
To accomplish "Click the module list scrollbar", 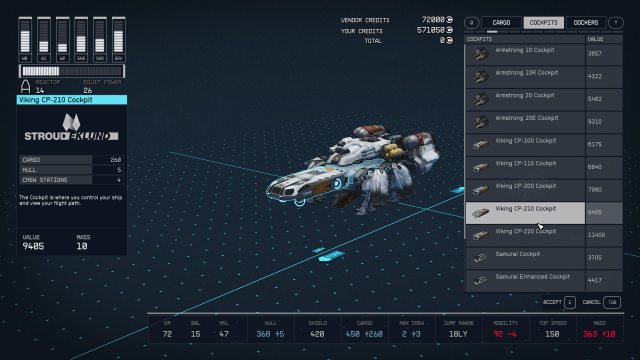I will 465,142.
